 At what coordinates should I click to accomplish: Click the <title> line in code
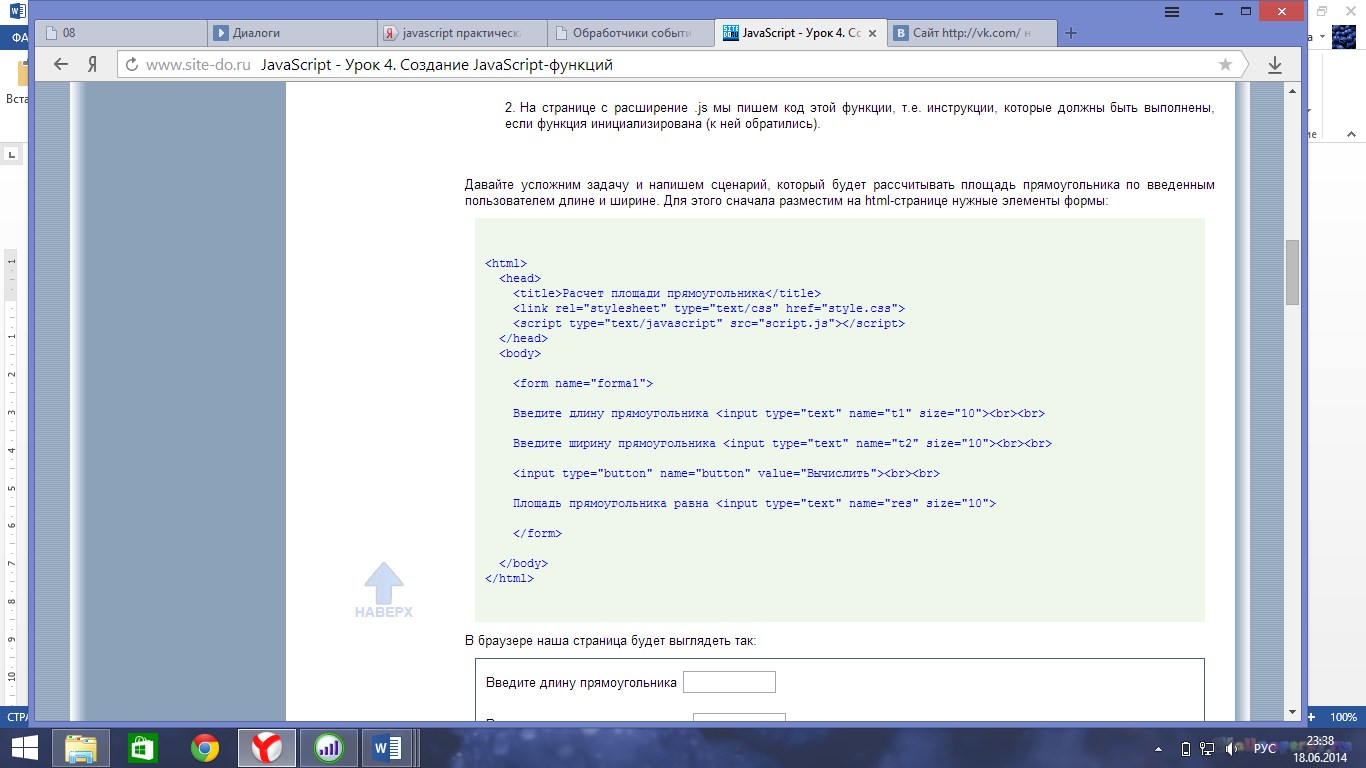667,294
